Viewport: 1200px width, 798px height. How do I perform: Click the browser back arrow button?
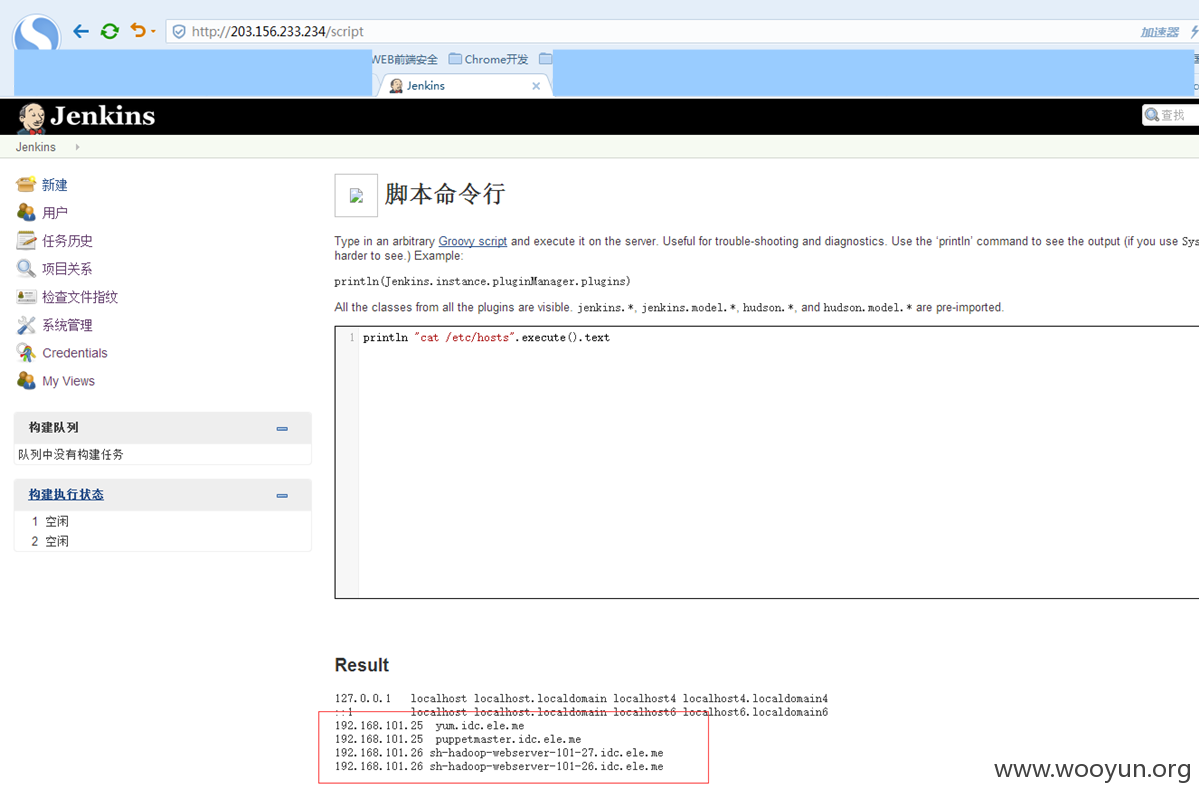click(x=81, y=31)
